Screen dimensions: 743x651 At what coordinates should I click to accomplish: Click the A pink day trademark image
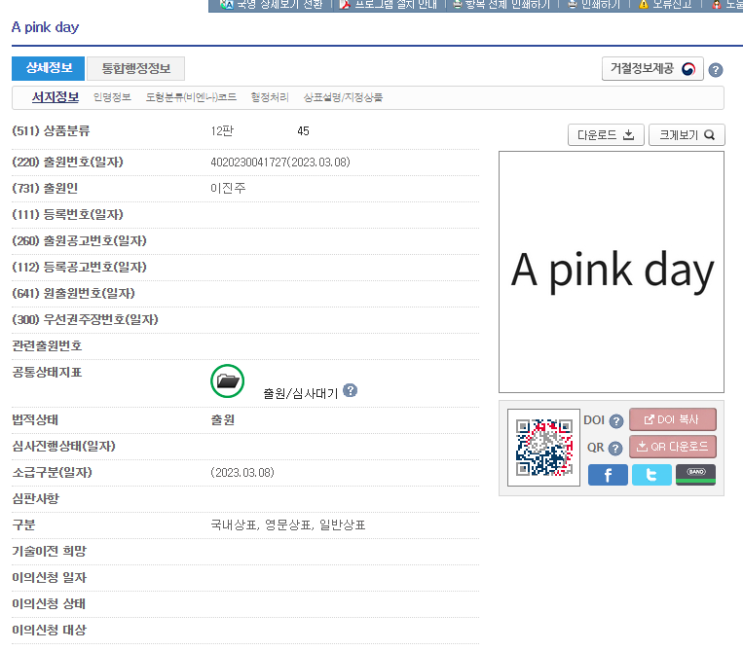coord(611,272)
